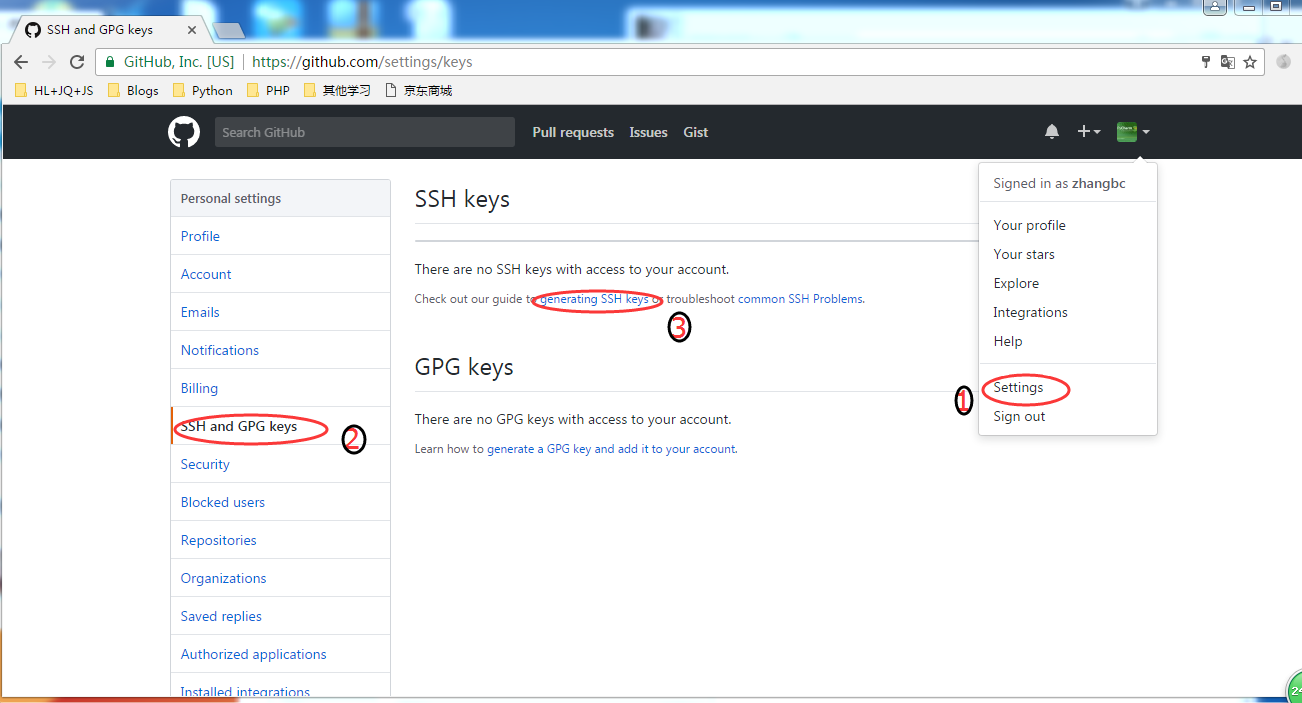Choose Explore in user menu
This screenshot has height=703, width=1302.
[x=1068, y=283]
